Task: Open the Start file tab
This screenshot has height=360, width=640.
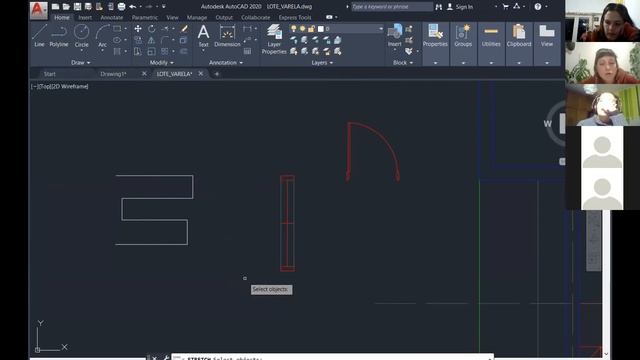Action: click(49, 74)
